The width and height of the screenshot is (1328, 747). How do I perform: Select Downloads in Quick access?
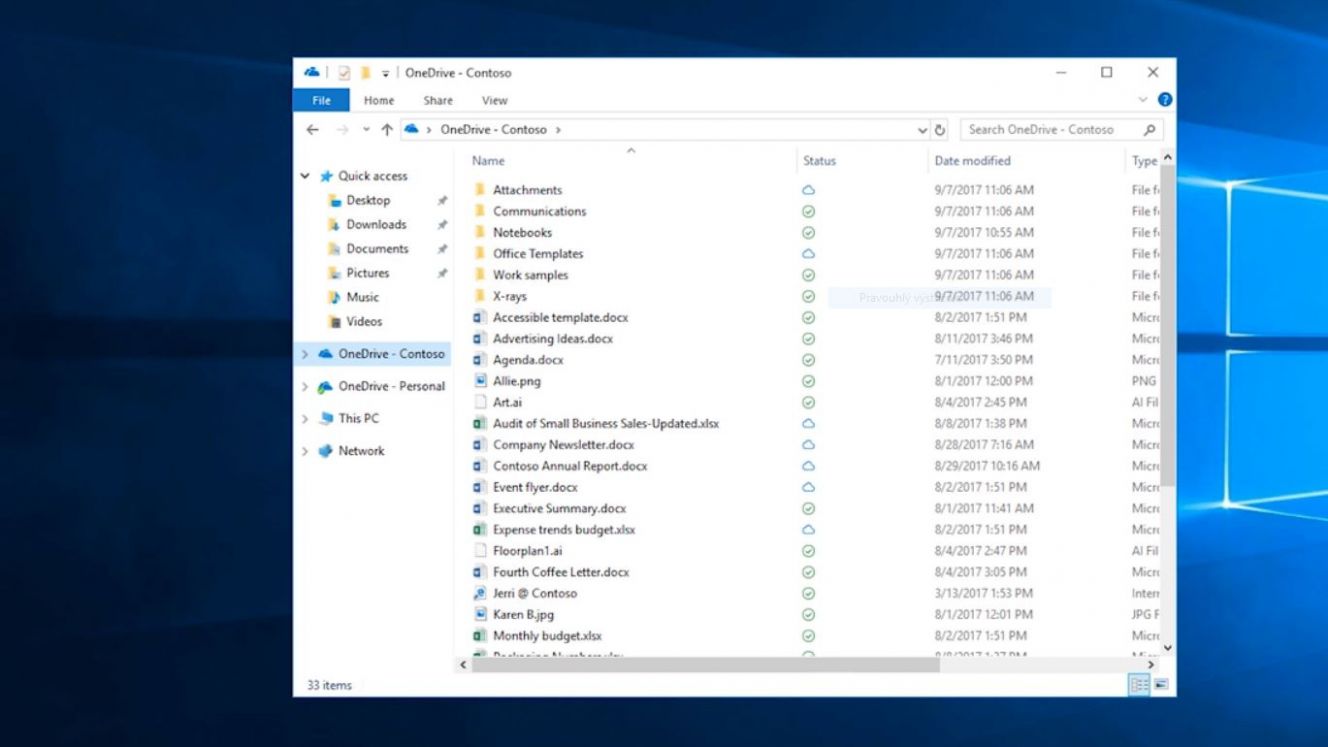(376, 224)
